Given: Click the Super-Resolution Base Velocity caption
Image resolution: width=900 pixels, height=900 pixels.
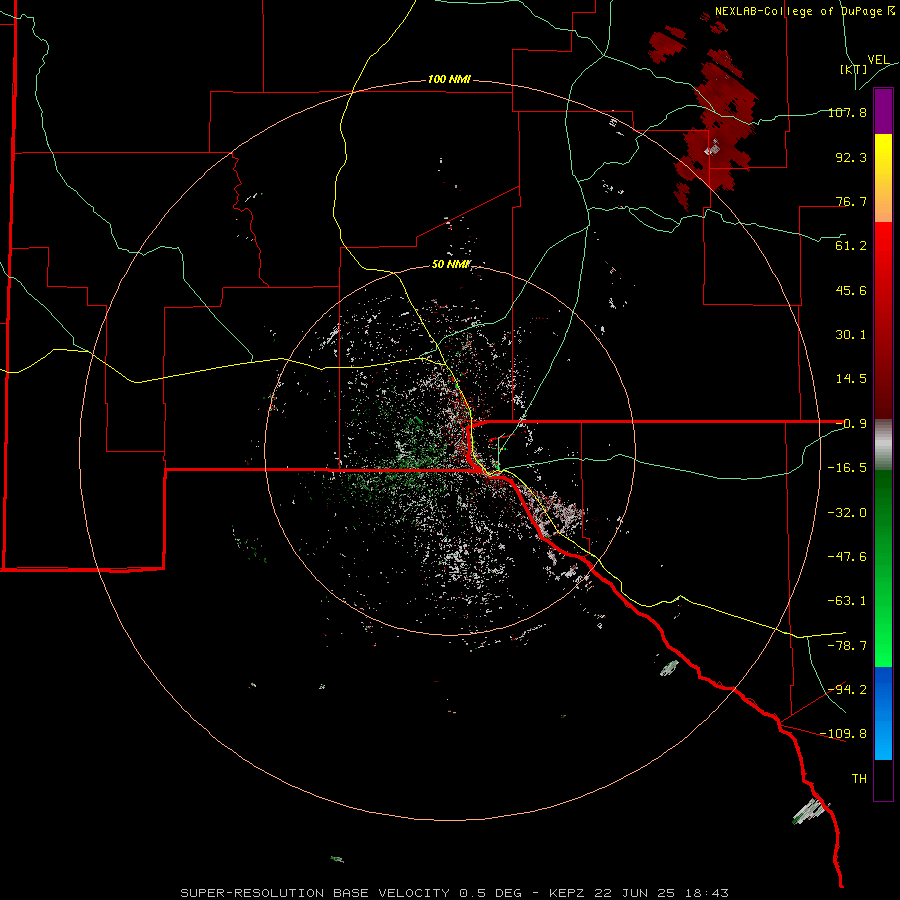Looking at the screenshot, I should [x=454, y=893].
